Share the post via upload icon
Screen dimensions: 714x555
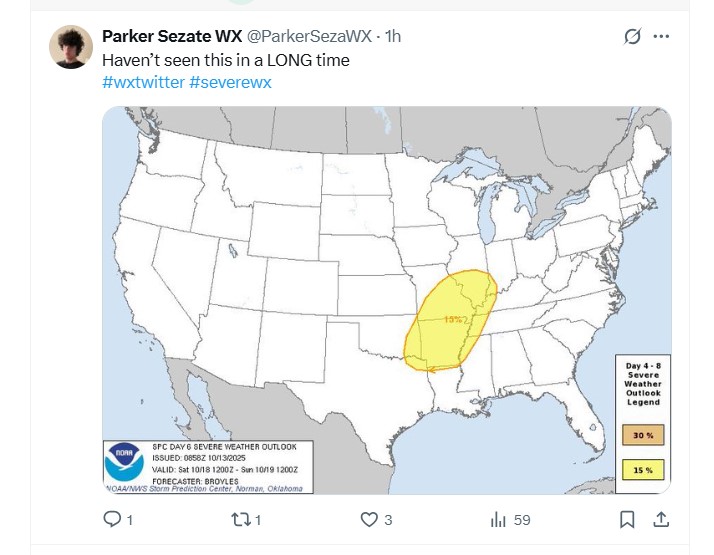pyautogui.click(x=660, y=519)
